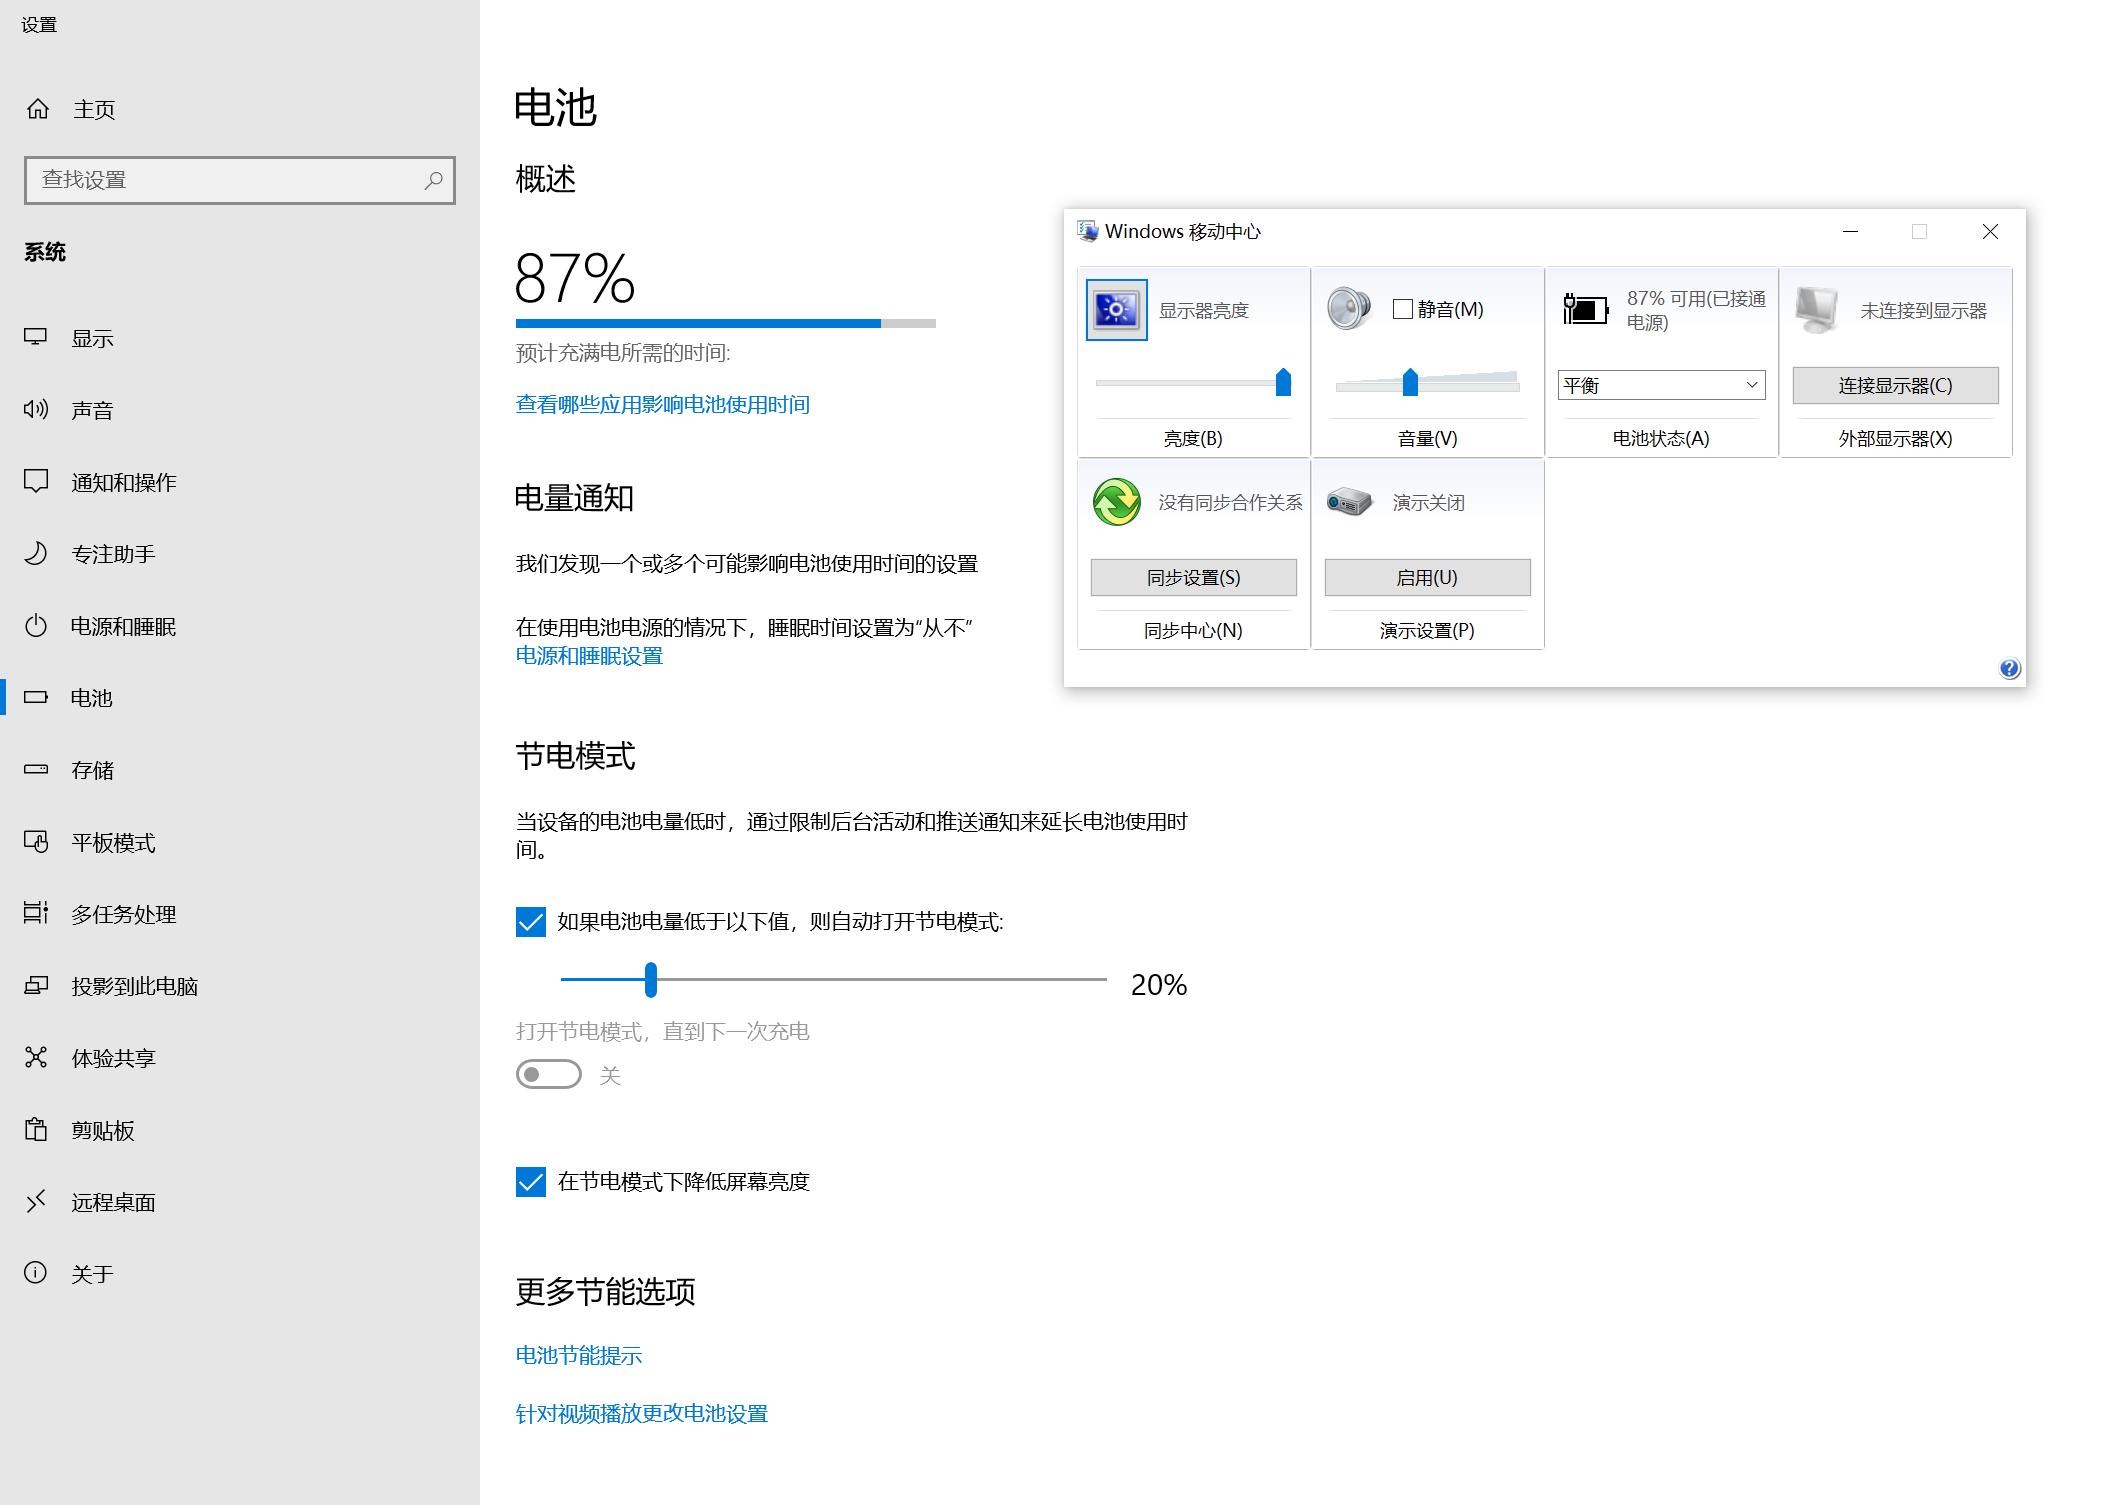The height and width of the screenshot is (1505, 2121).
Task: Click the 连接显示器(C) button
Action: click(x=1894, y=385)
